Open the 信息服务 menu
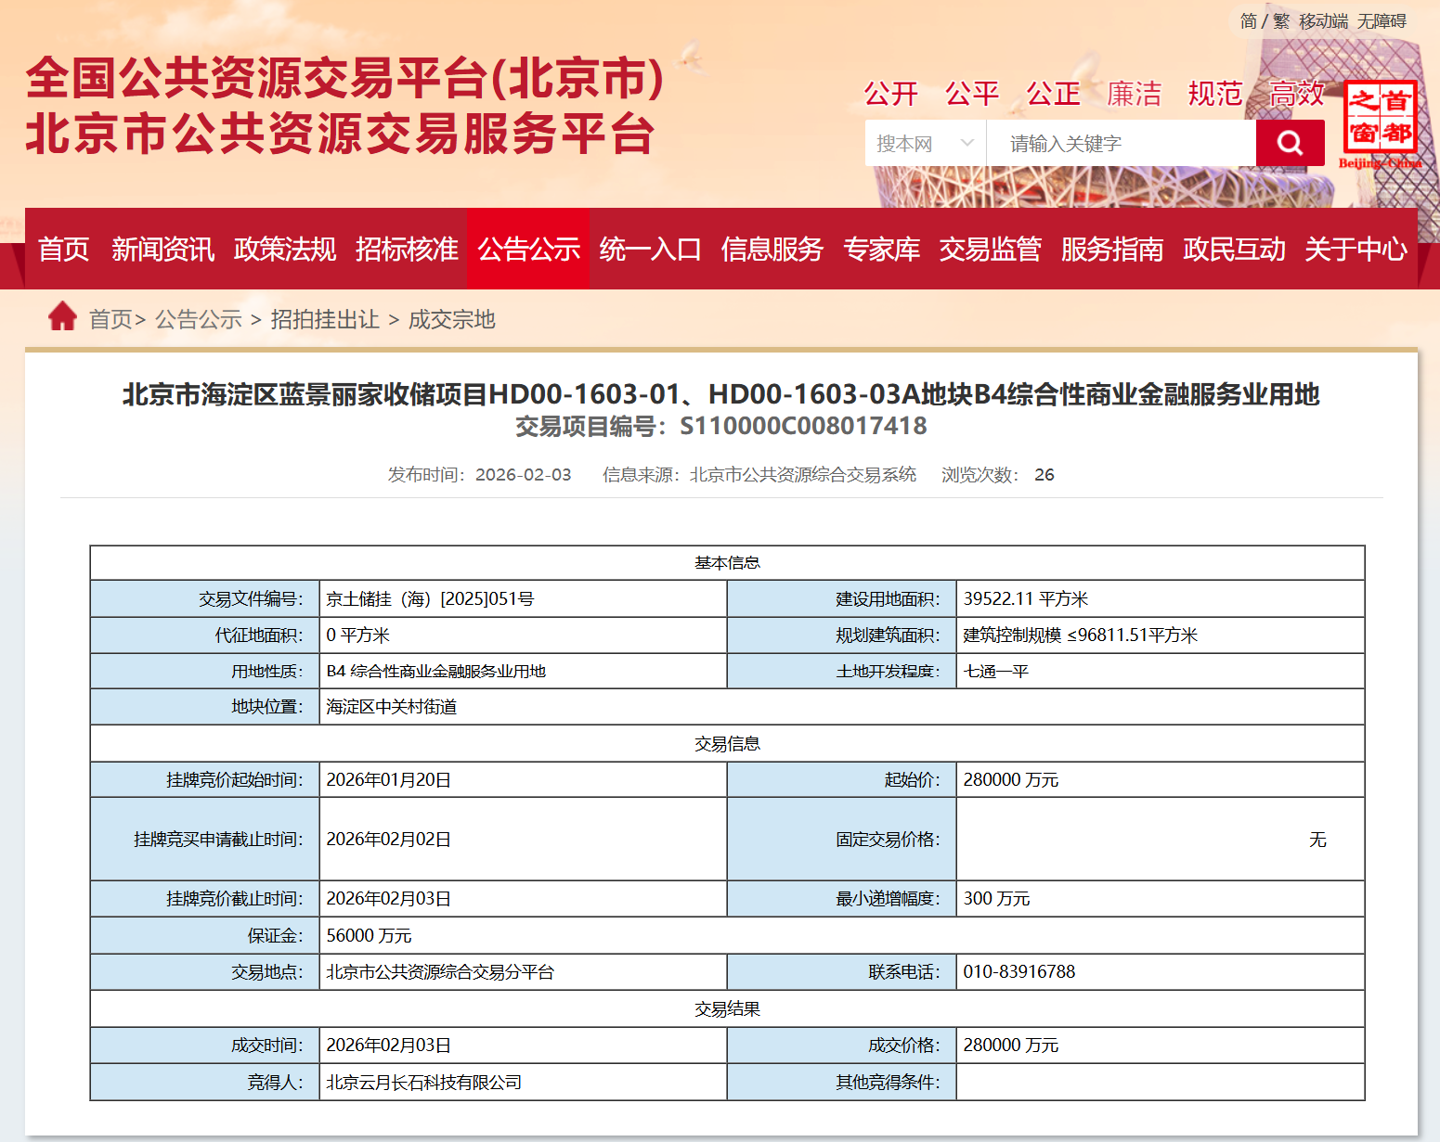 (772, 249)
